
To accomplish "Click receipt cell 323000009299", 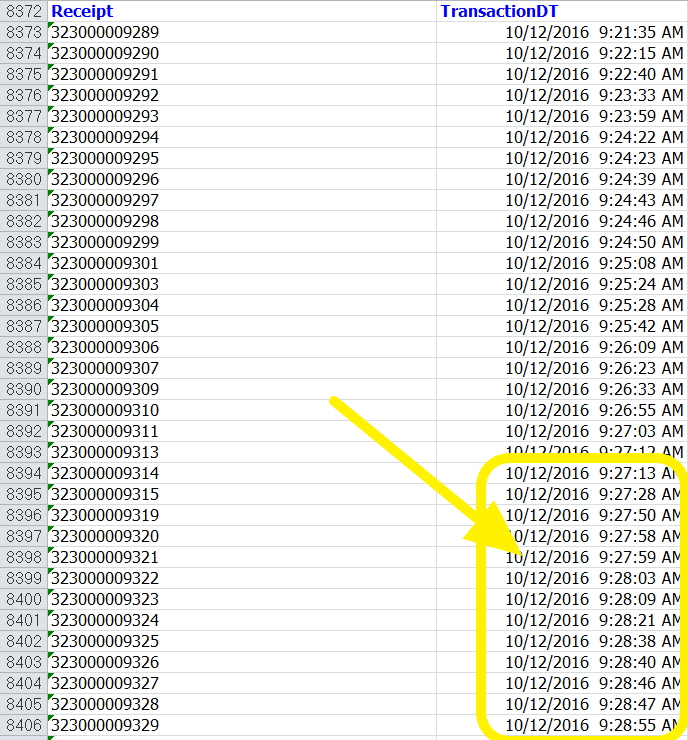I will click(242, 242).
